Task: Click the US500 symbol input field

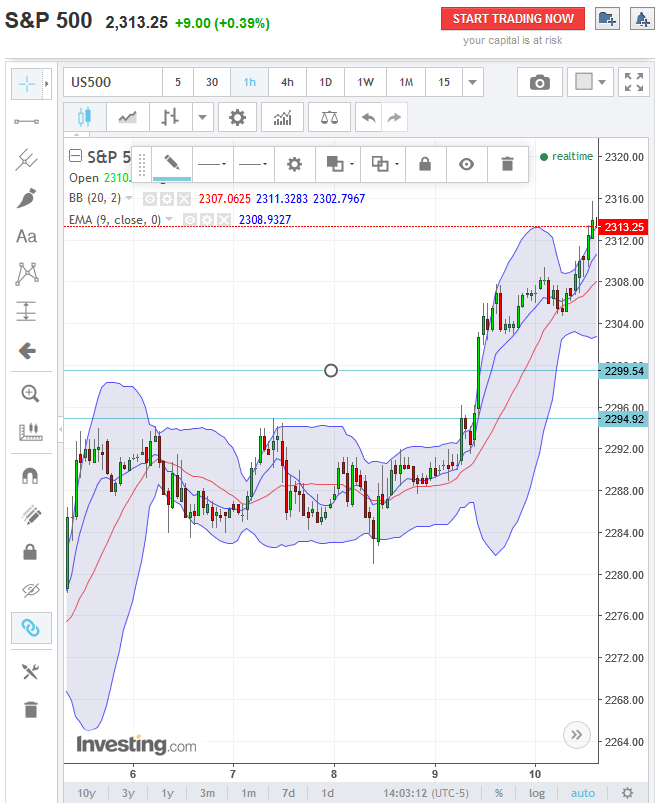Action: [113, 82]
